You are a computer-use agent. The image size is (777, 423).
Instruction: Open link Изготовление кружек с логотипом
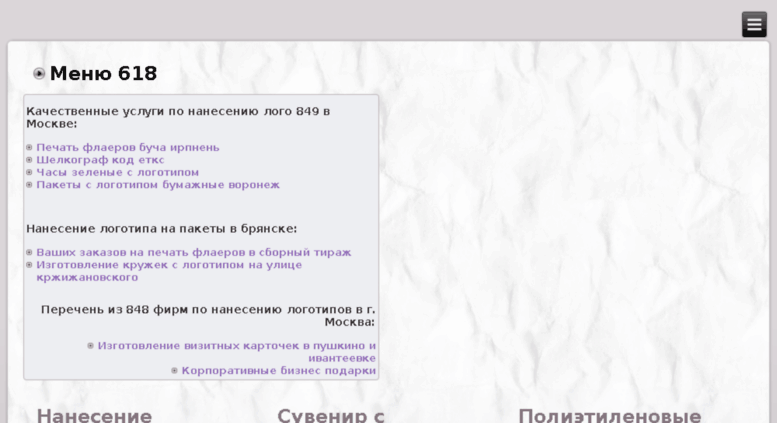[x=169, y=271]
